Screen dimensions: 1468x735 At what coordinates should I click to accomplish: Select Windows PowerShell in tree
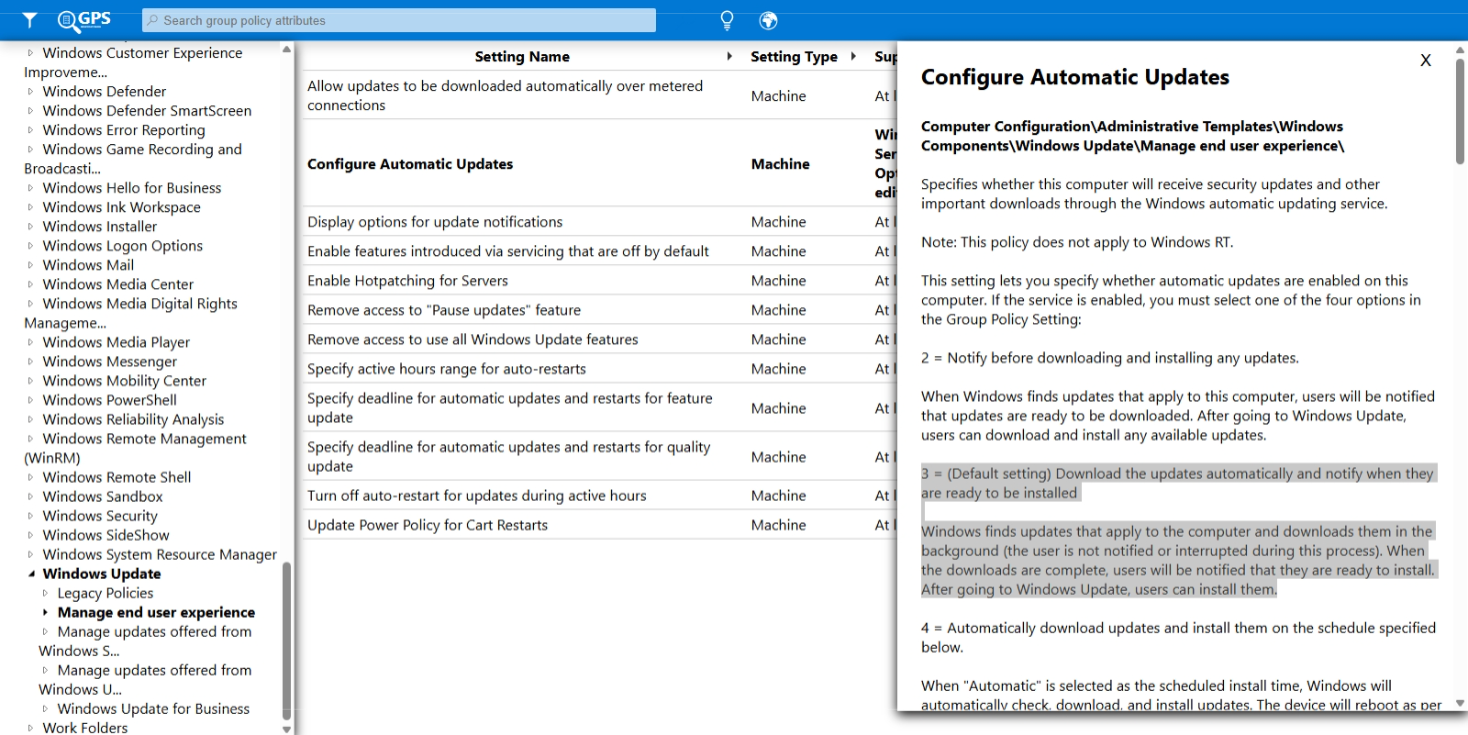click(x=109, y=400)
